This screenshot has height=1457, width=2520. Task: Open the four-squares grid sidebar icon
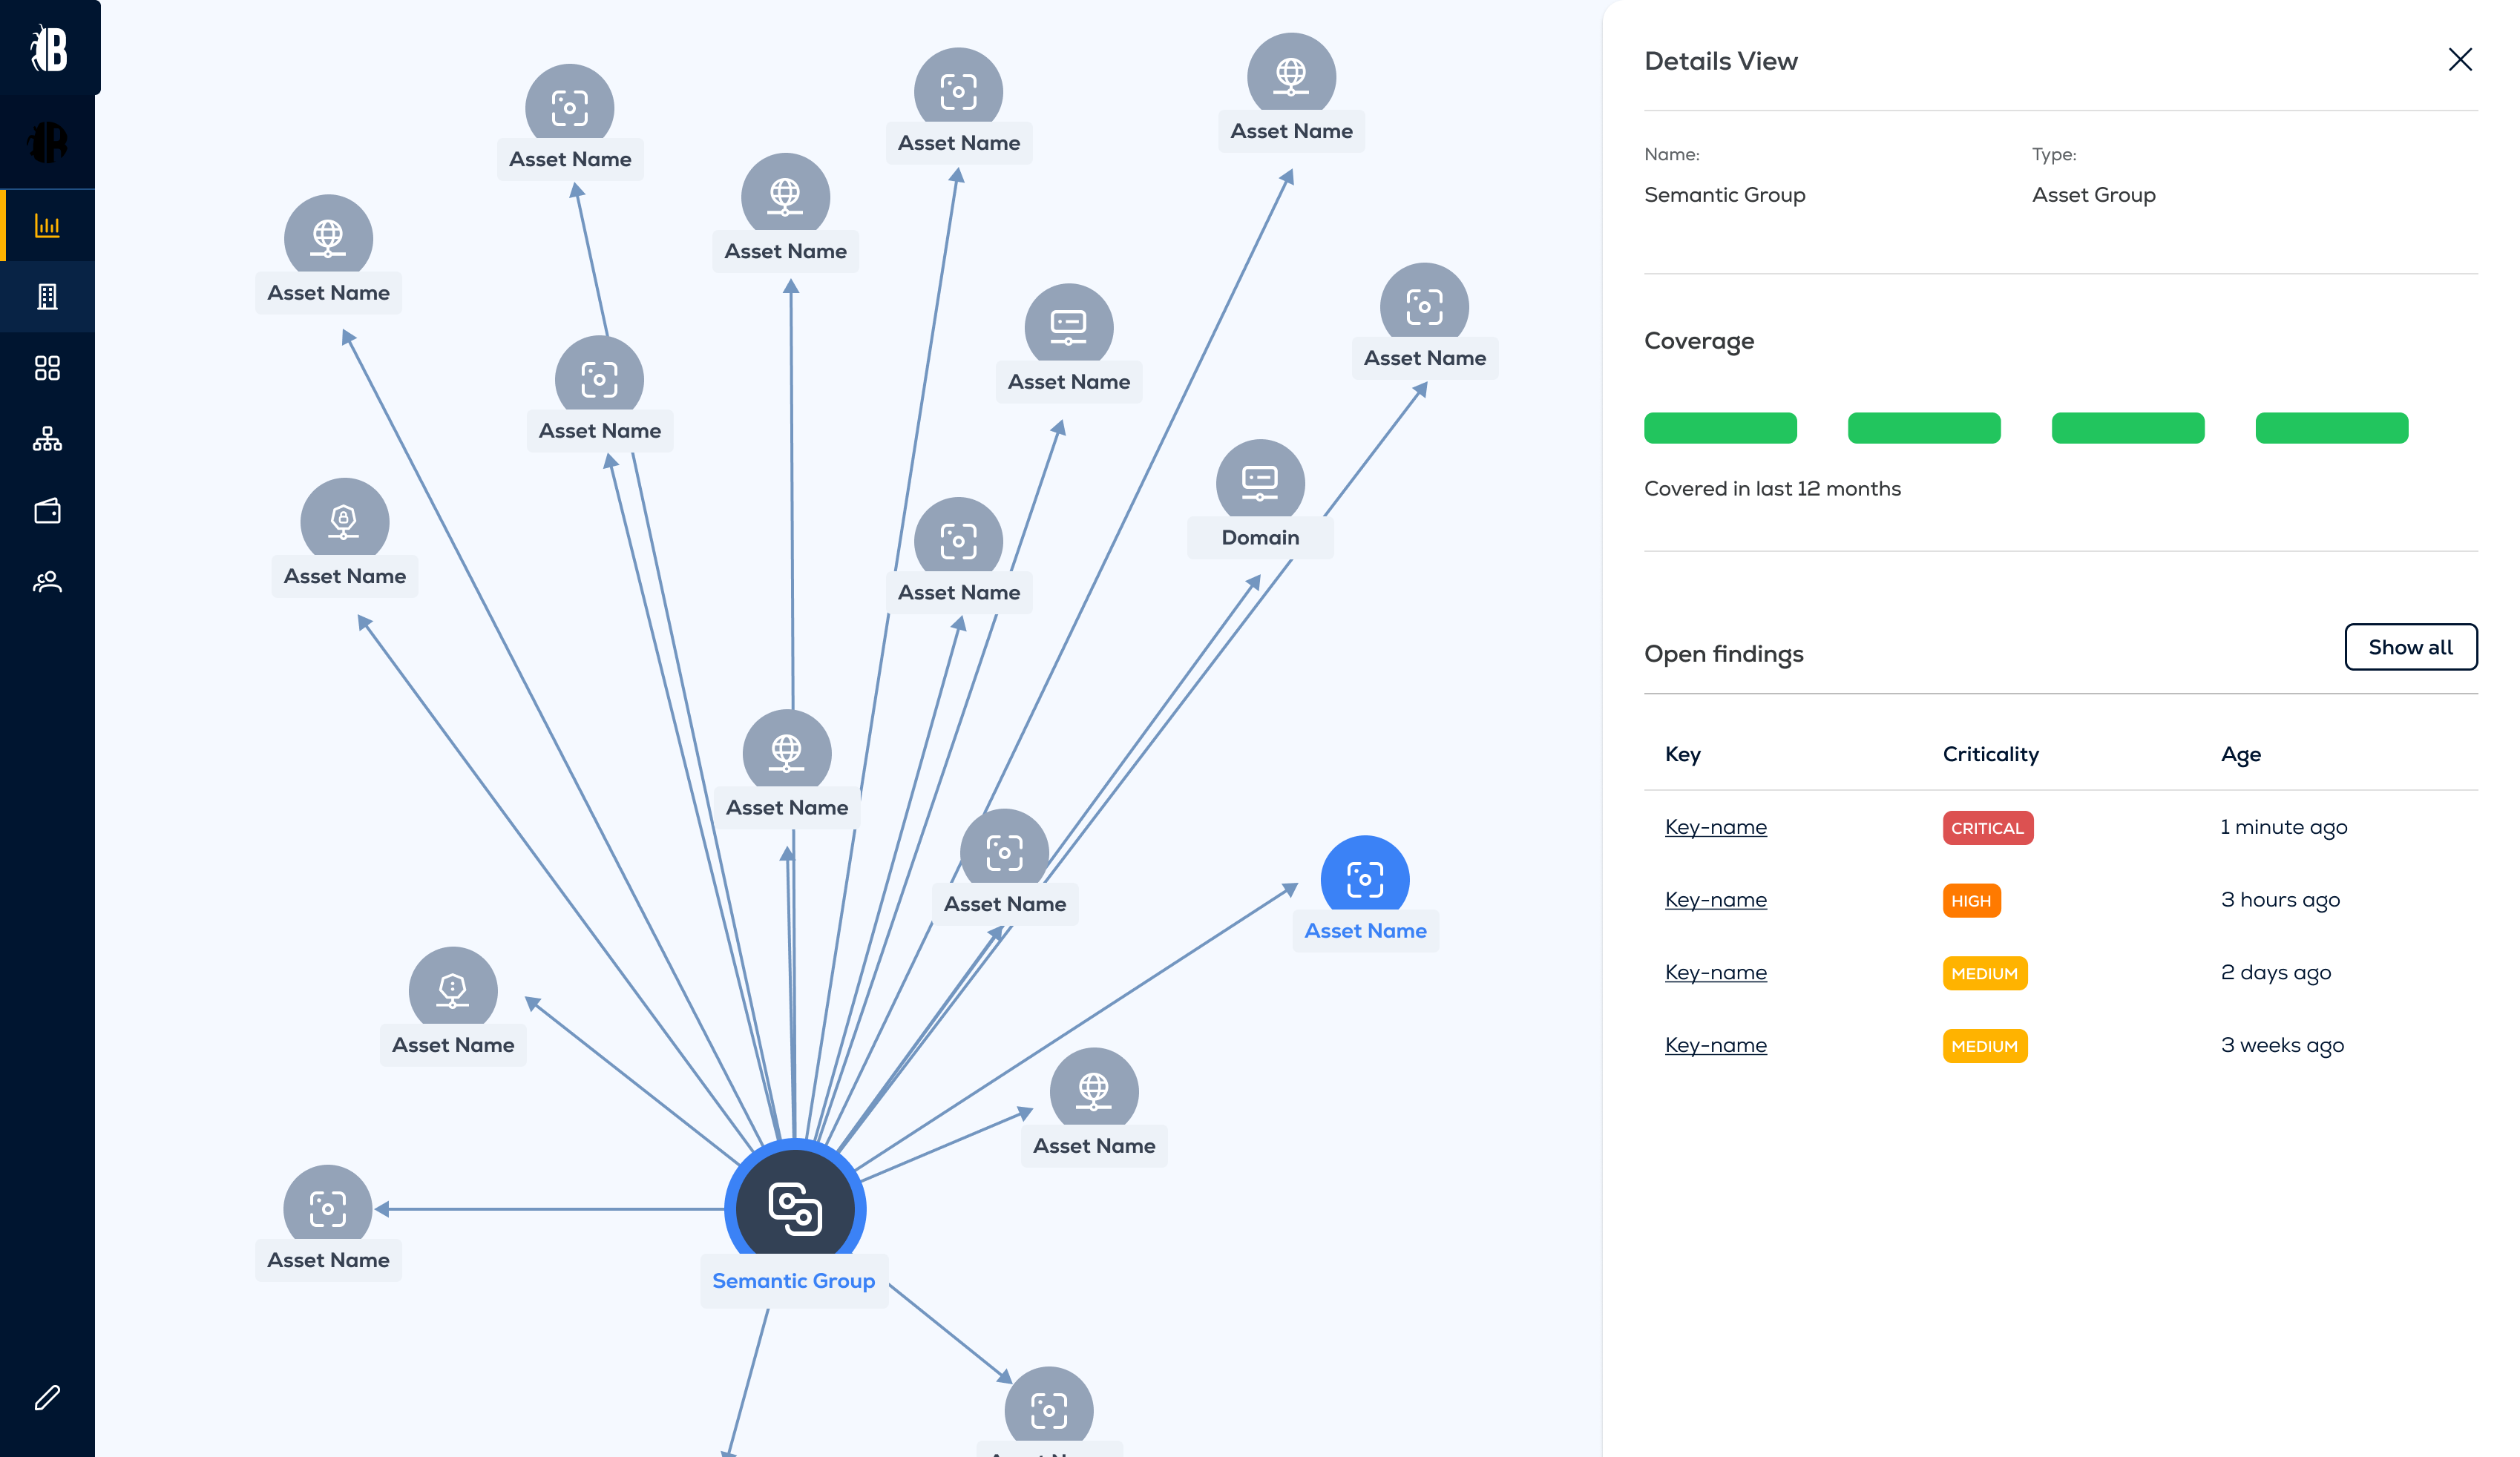pos(47,368)
